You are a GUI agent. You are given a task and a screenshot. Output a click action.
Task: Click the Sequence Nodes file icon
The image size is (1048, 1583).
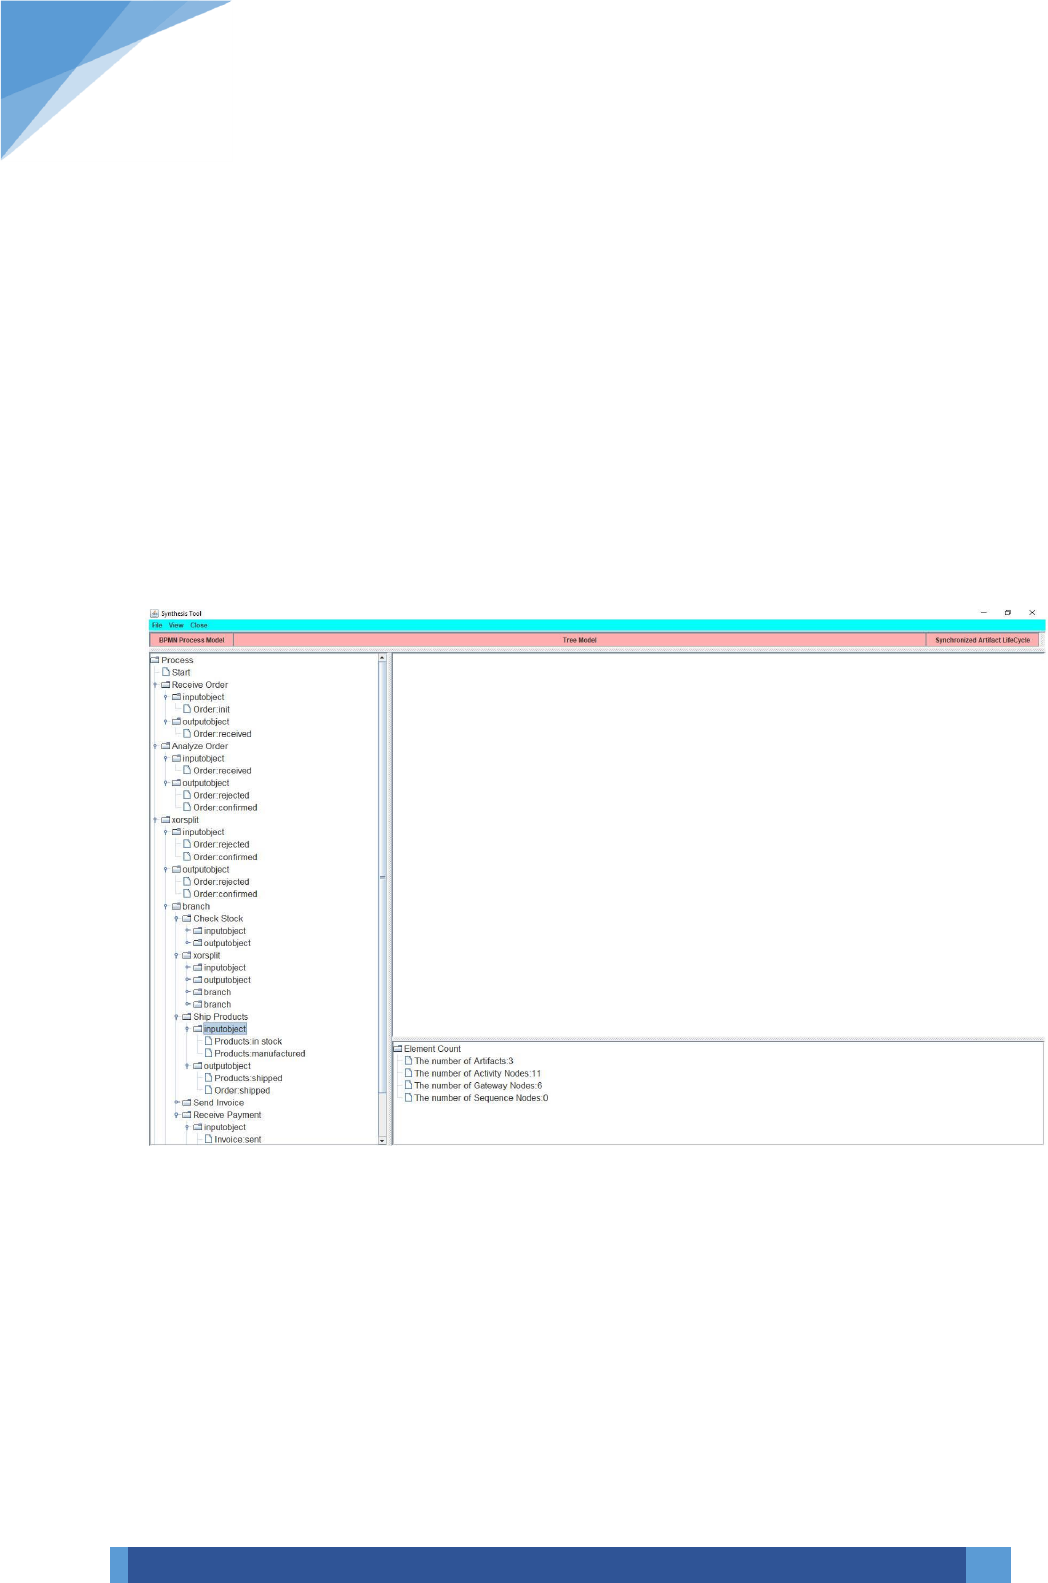tap(408, 1098)
